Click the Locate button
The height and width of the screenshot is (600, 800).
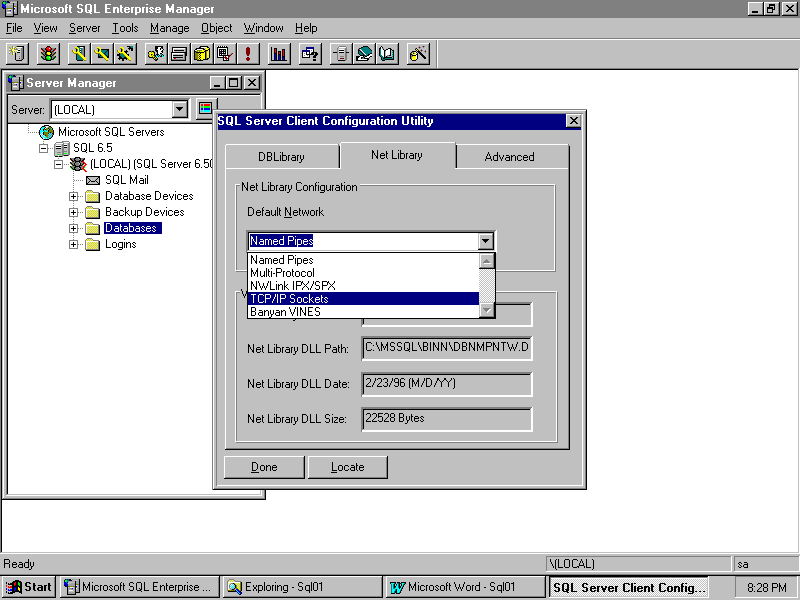pyautogui.click(x=347, y=467)
